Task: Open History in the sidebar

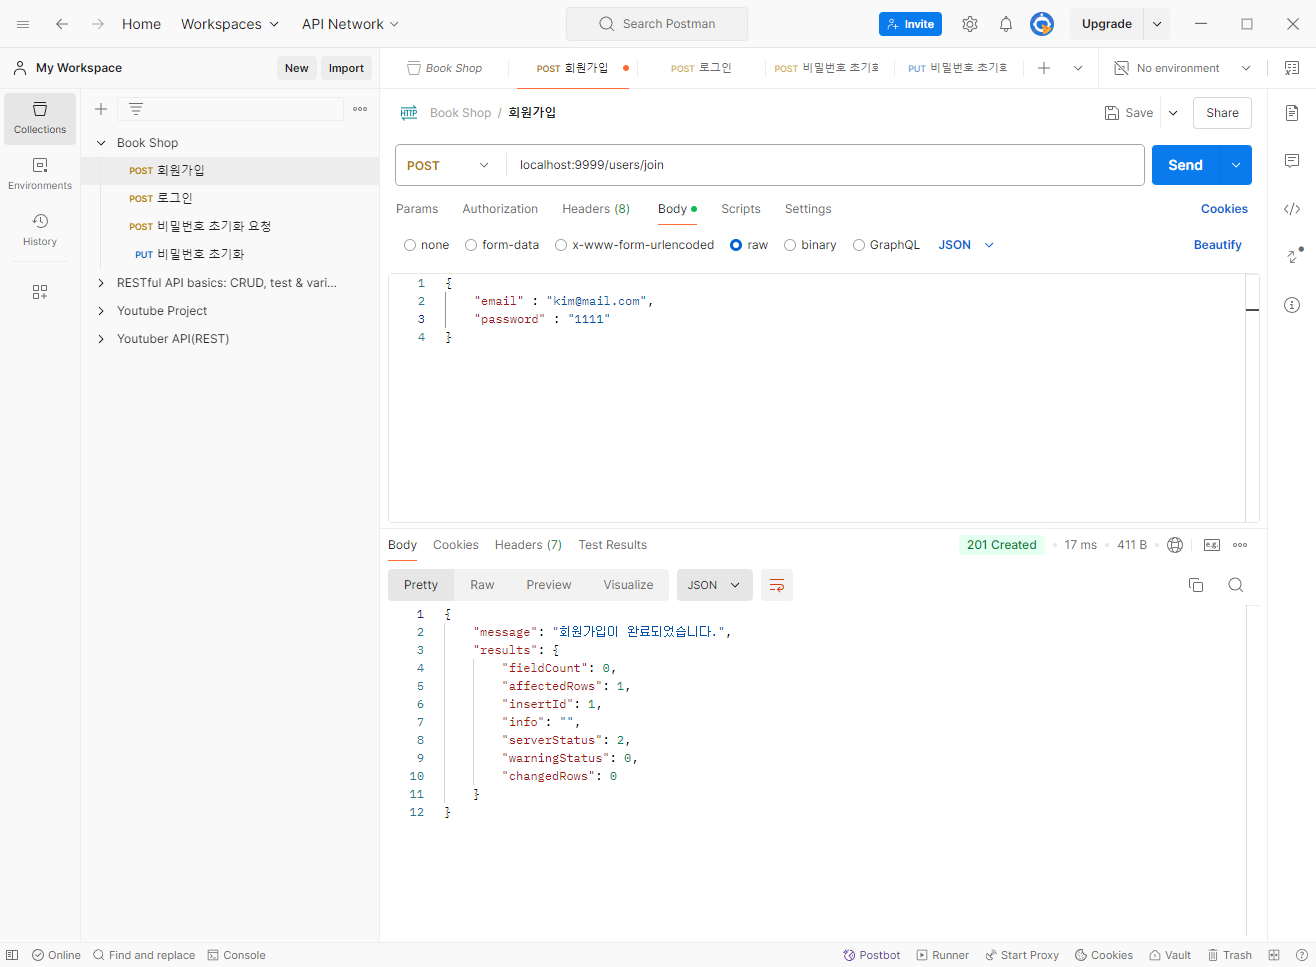Action: (x=40, y=230)
